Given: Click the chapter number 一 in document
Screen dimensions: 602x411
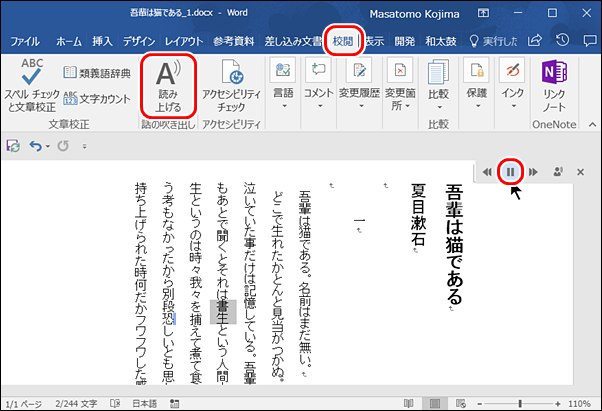Looking at the screenshot, I should 359,221.
